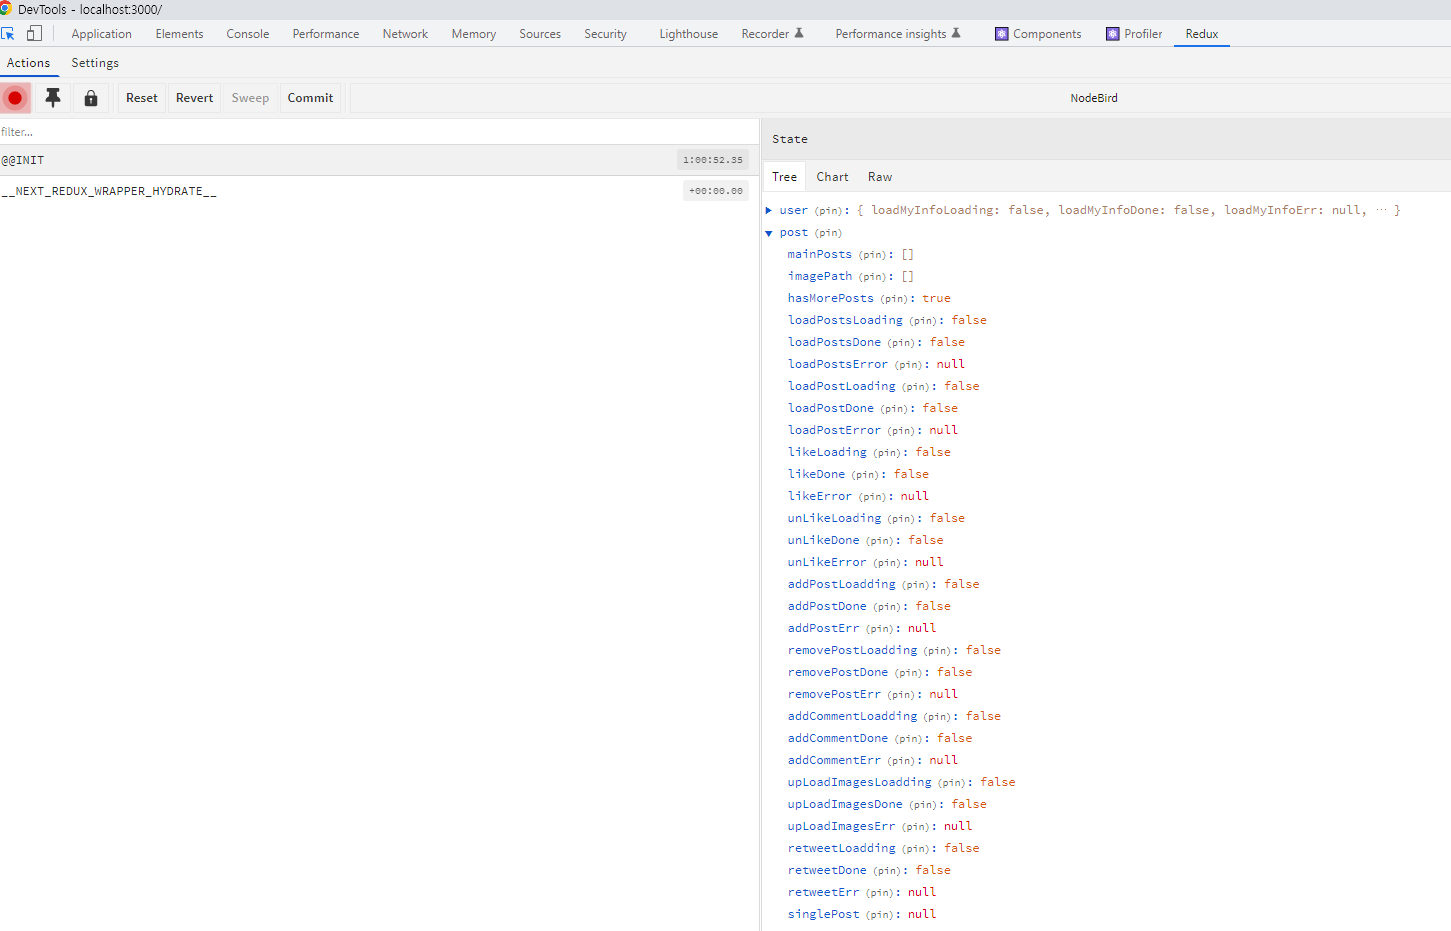
Task: Open the Performance insights tab
Action: click(898, 34)
